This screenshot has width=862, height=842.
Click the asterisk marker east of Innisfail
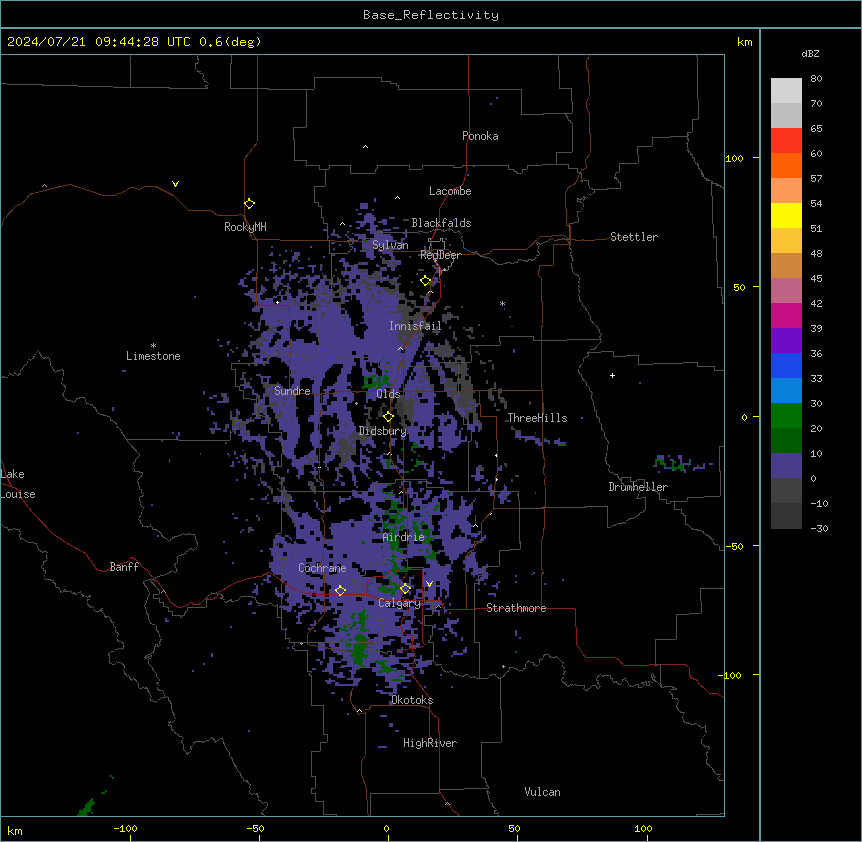click(502, 303)
